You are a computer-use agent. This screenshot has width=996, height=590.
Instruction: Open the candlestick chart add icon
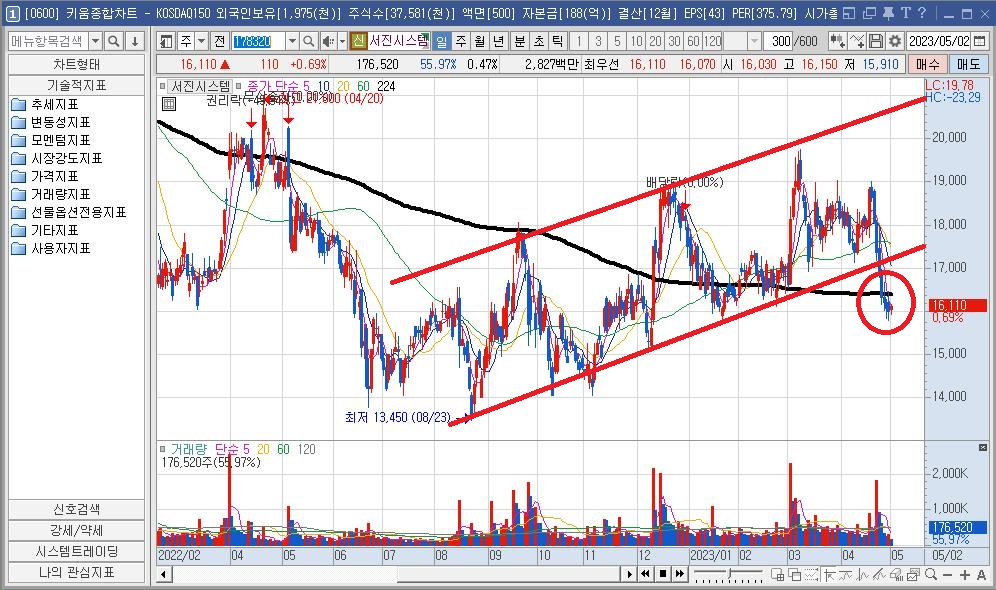coord(837,42)
